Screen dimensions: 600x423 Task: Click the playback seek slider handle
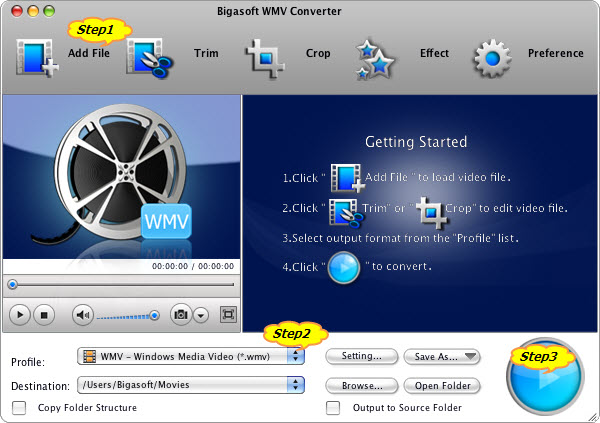click(x=13, y=284)
